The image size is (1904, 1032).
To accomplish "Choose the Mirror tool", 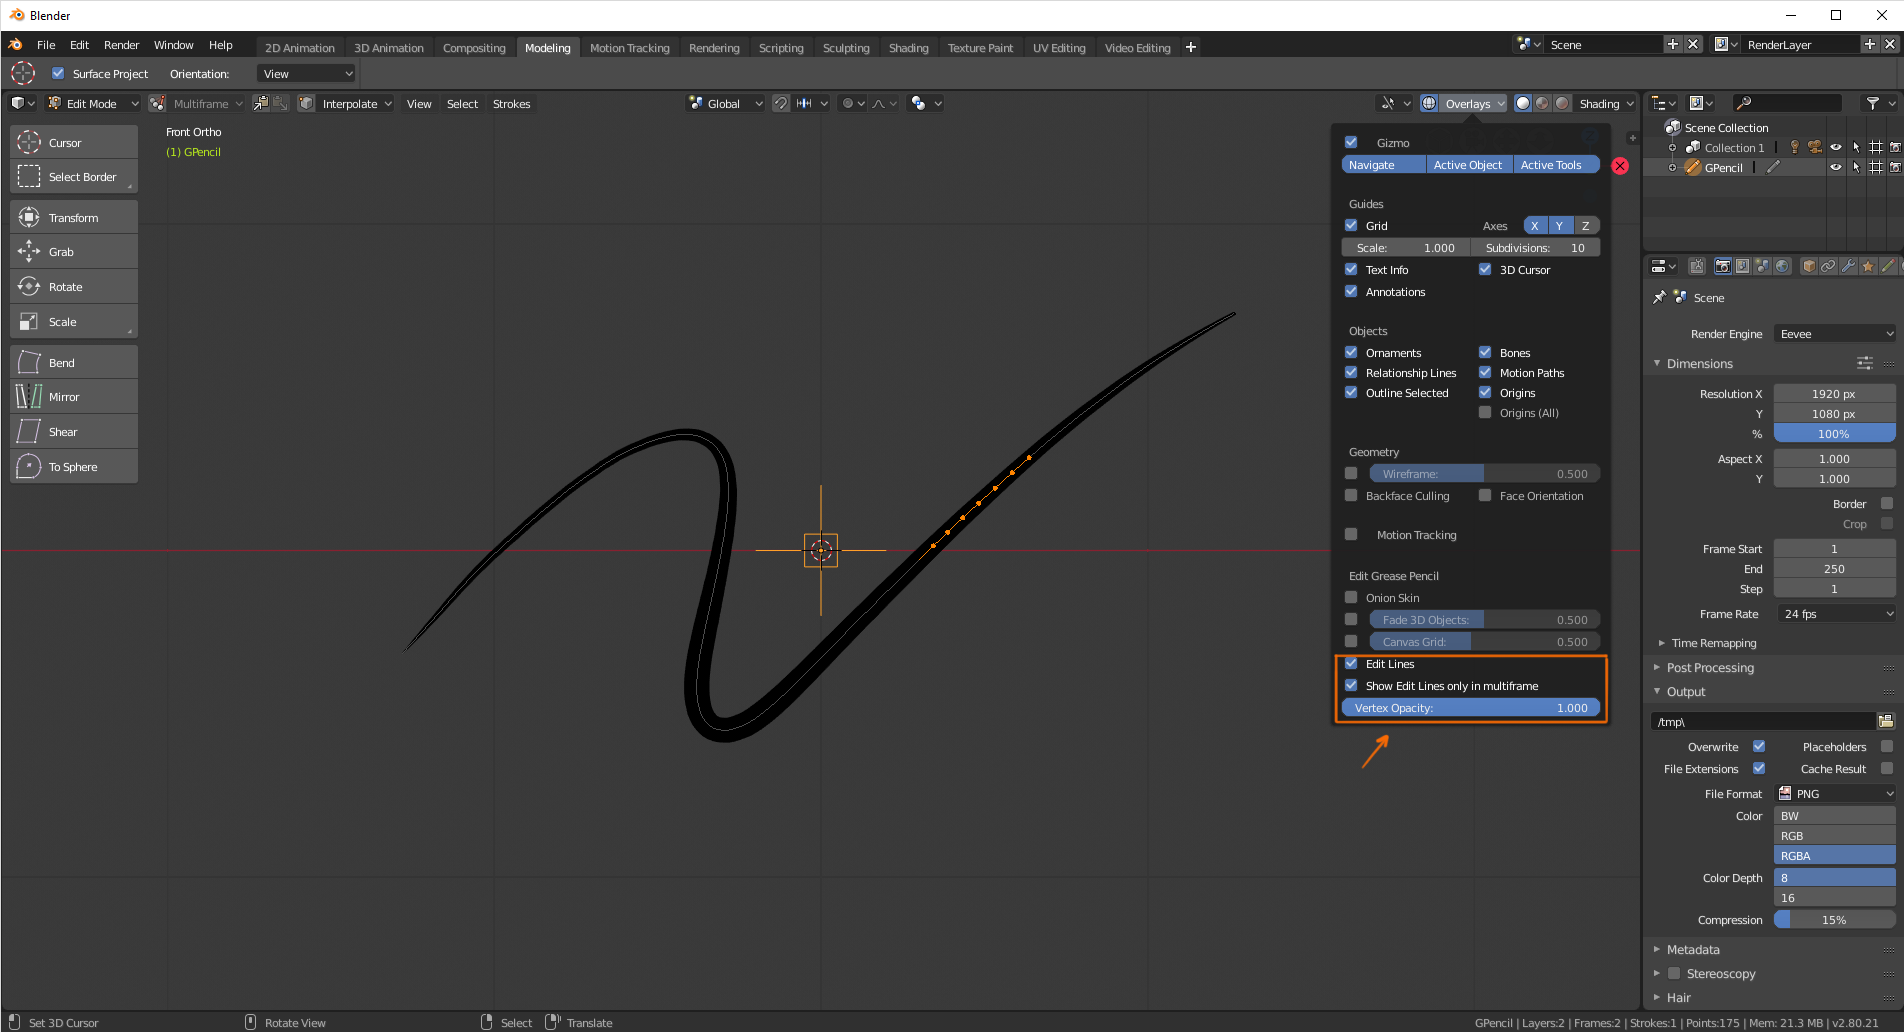I will (x=74, y=397).
